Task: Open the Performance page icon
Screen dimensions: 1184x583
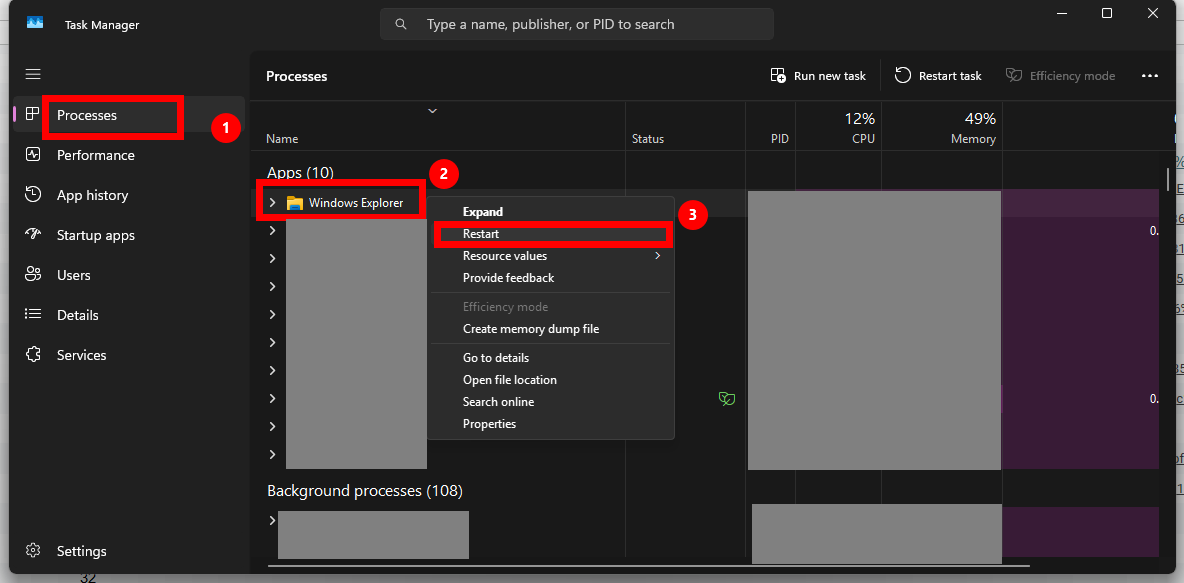Action: (33, 155)
